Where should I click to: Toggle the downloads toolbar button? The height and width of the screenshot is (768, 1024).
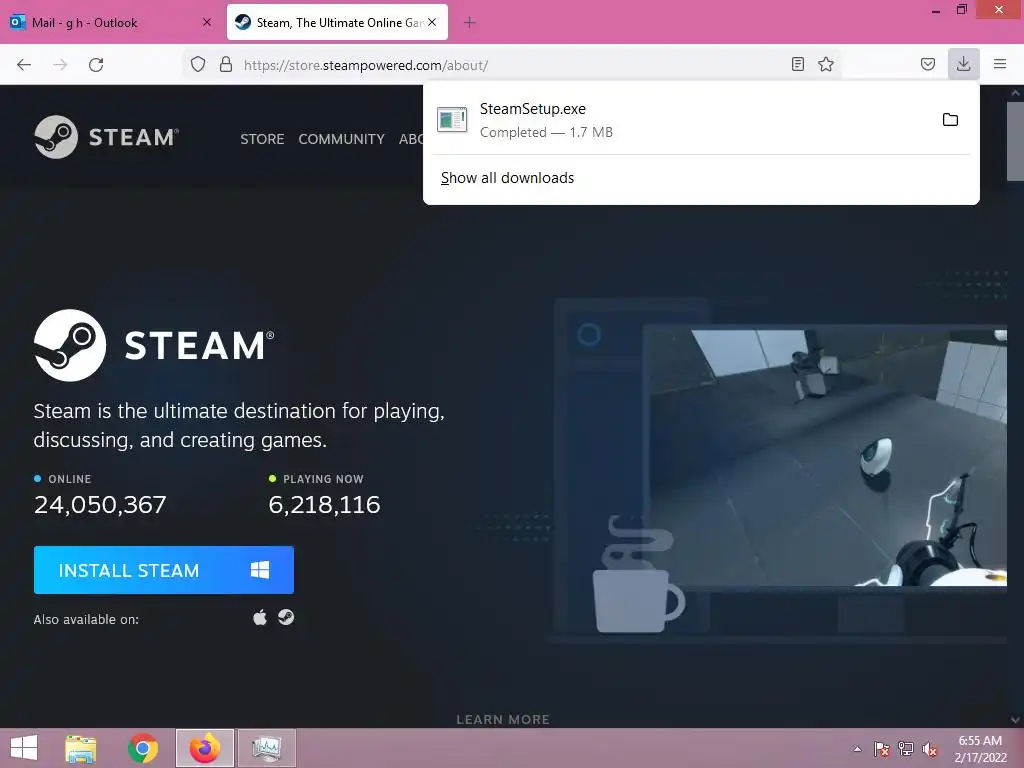pyautogui.click(x=963, y=64)
